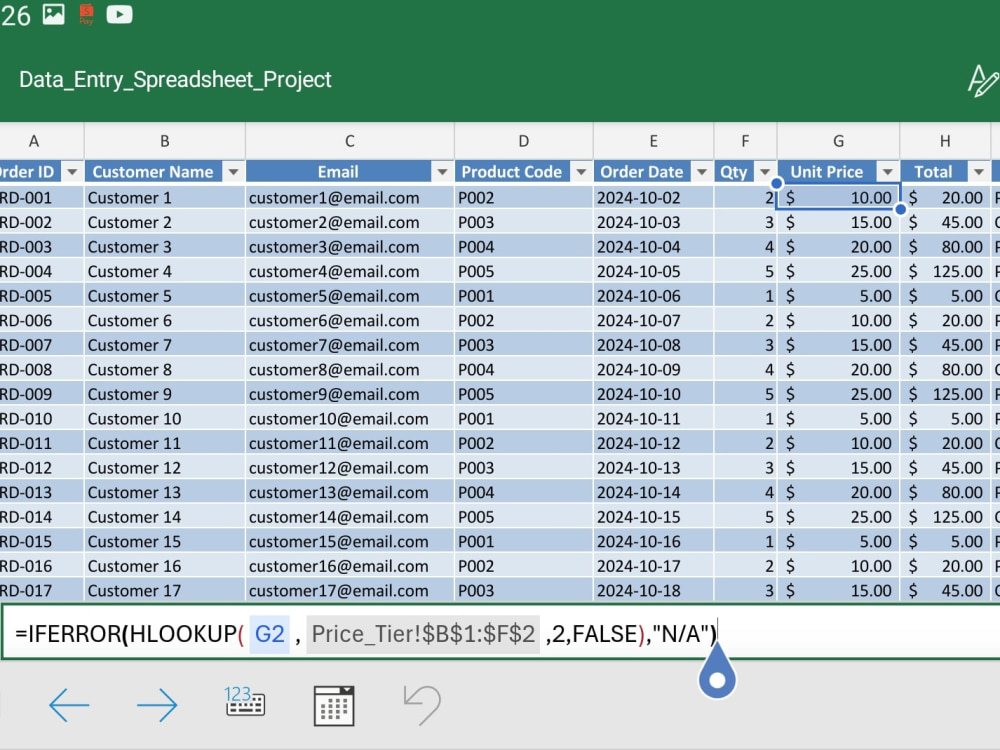Select Unit Price 5.00 in Customer 15 row
1000x750 pixels.
(839, 541)
